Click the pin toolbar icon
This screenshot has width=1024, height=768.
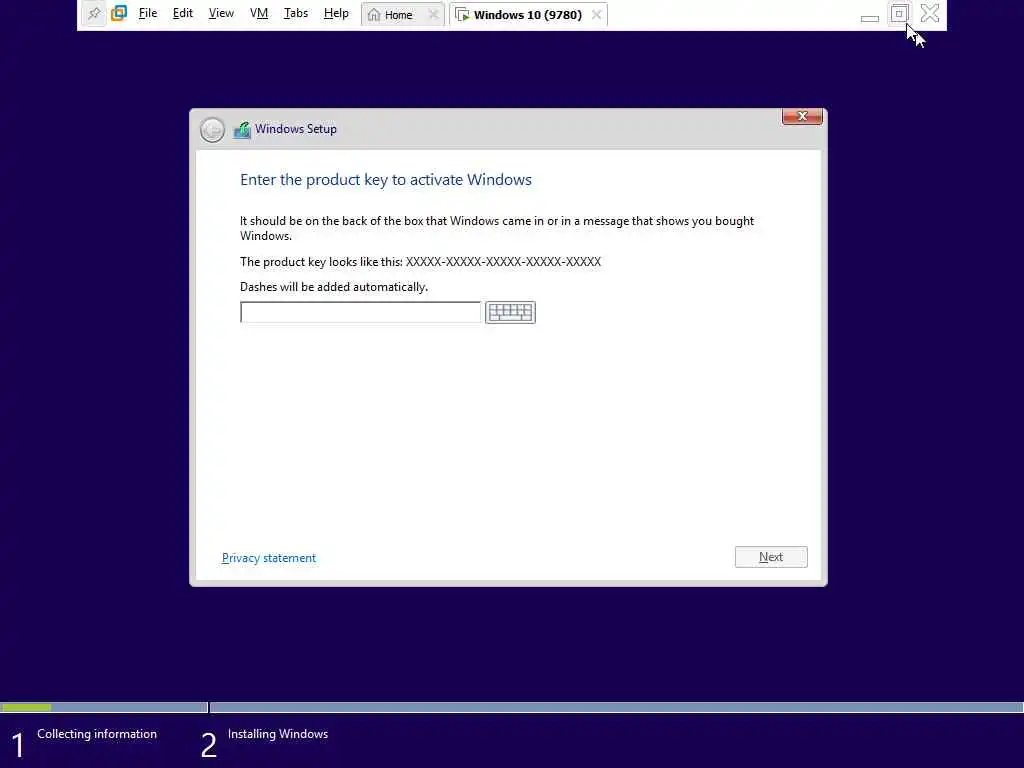[x=94, y=13]
